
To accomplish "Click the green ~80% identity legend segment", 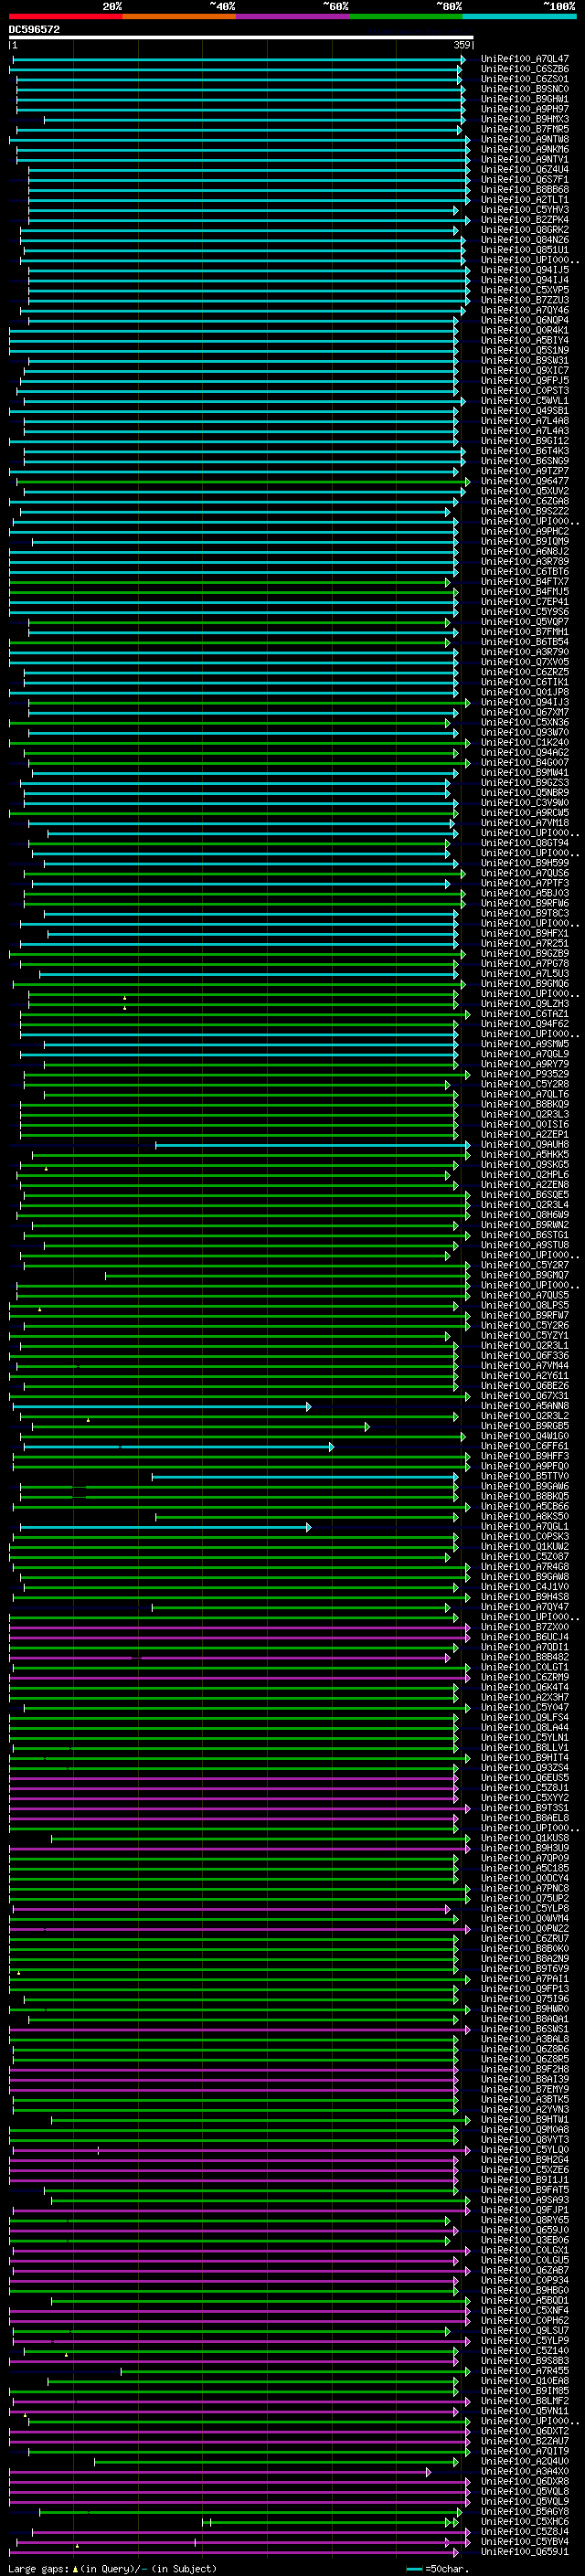I will [x=406, y=17].
